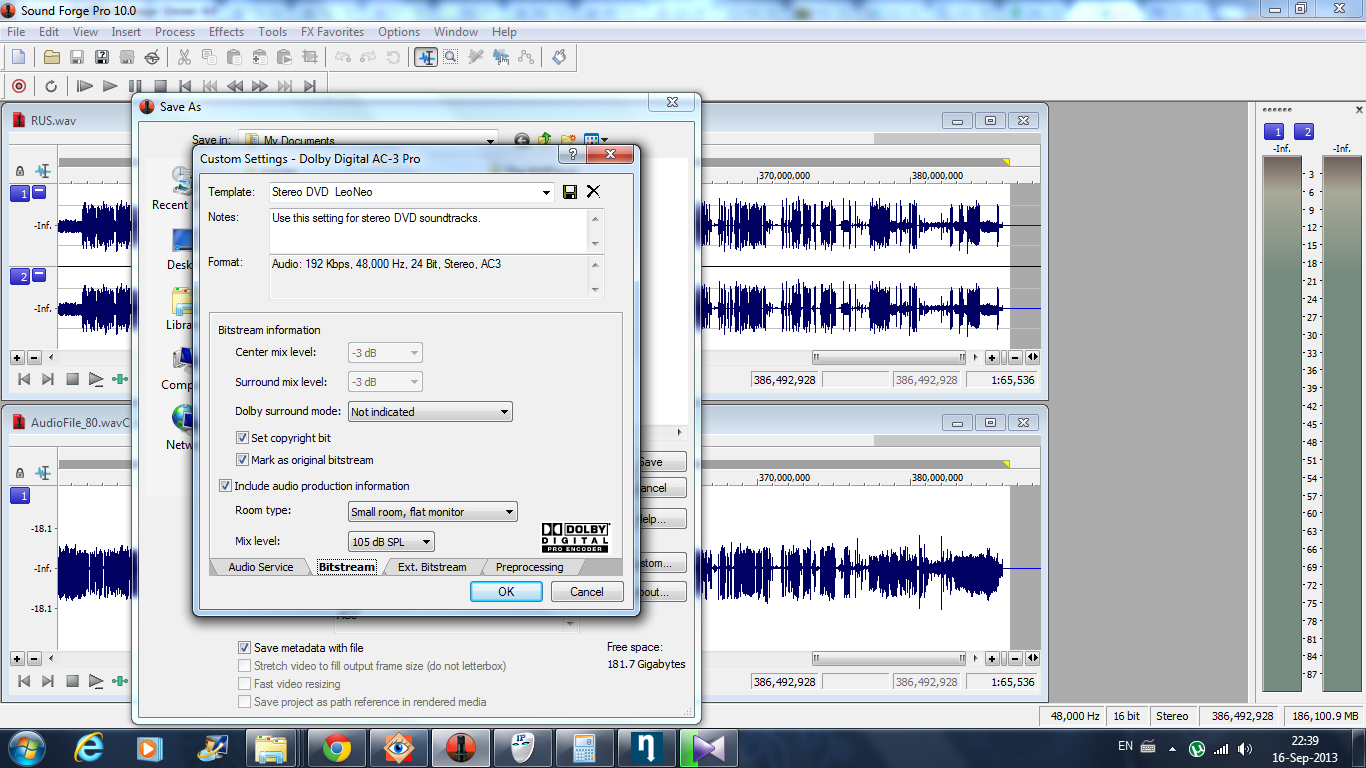Click zoom in plus in RUS.wav bottom-left

pyautogui.click(x=17, y=357)
